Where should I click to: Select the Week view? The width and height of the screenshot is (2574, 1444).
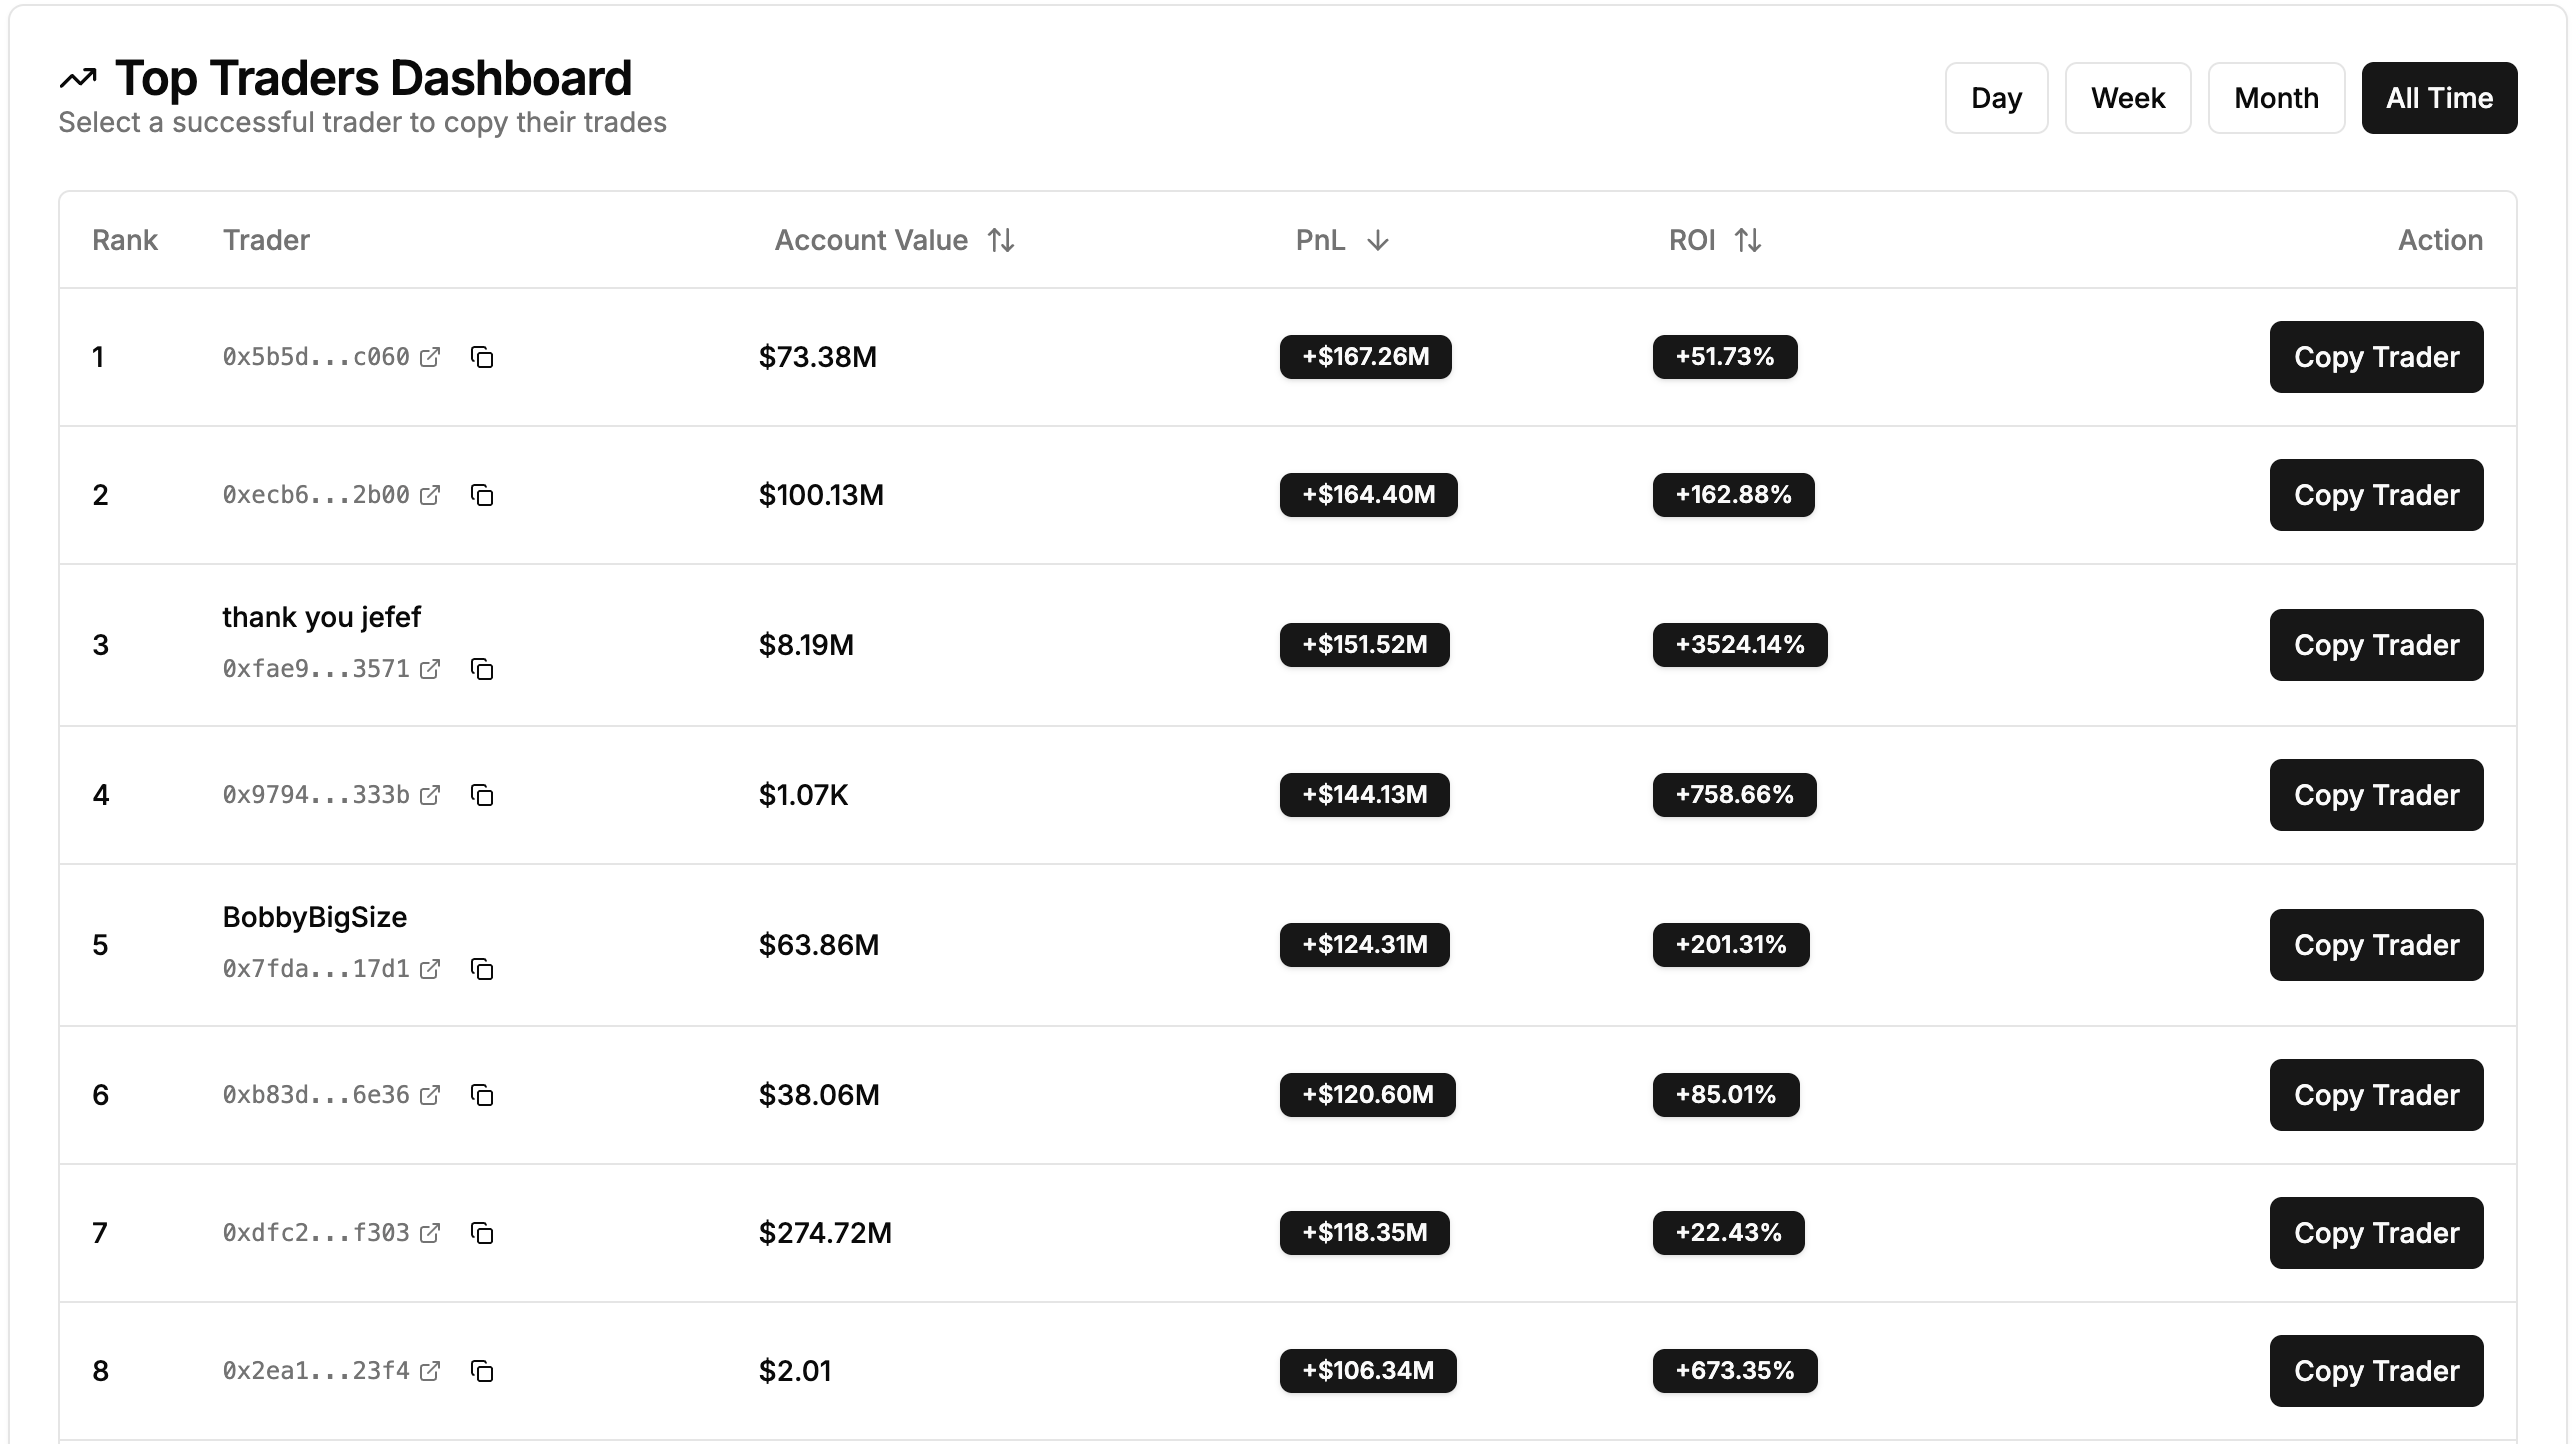tap(2127, 97)
